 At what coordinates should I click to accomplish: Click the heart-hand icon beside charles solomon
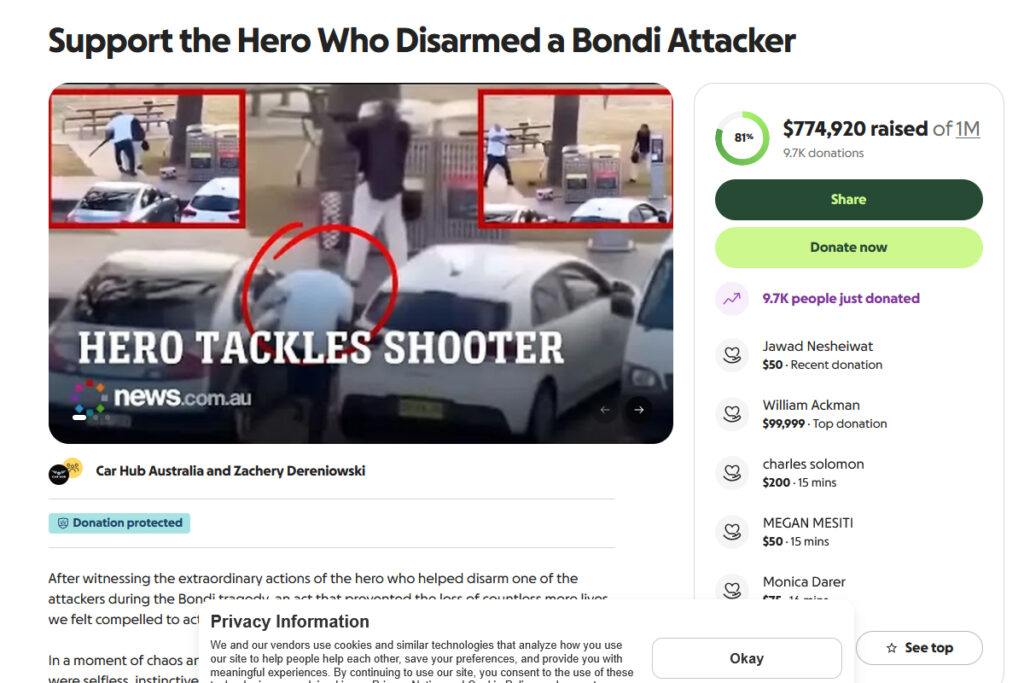point(732,473)
